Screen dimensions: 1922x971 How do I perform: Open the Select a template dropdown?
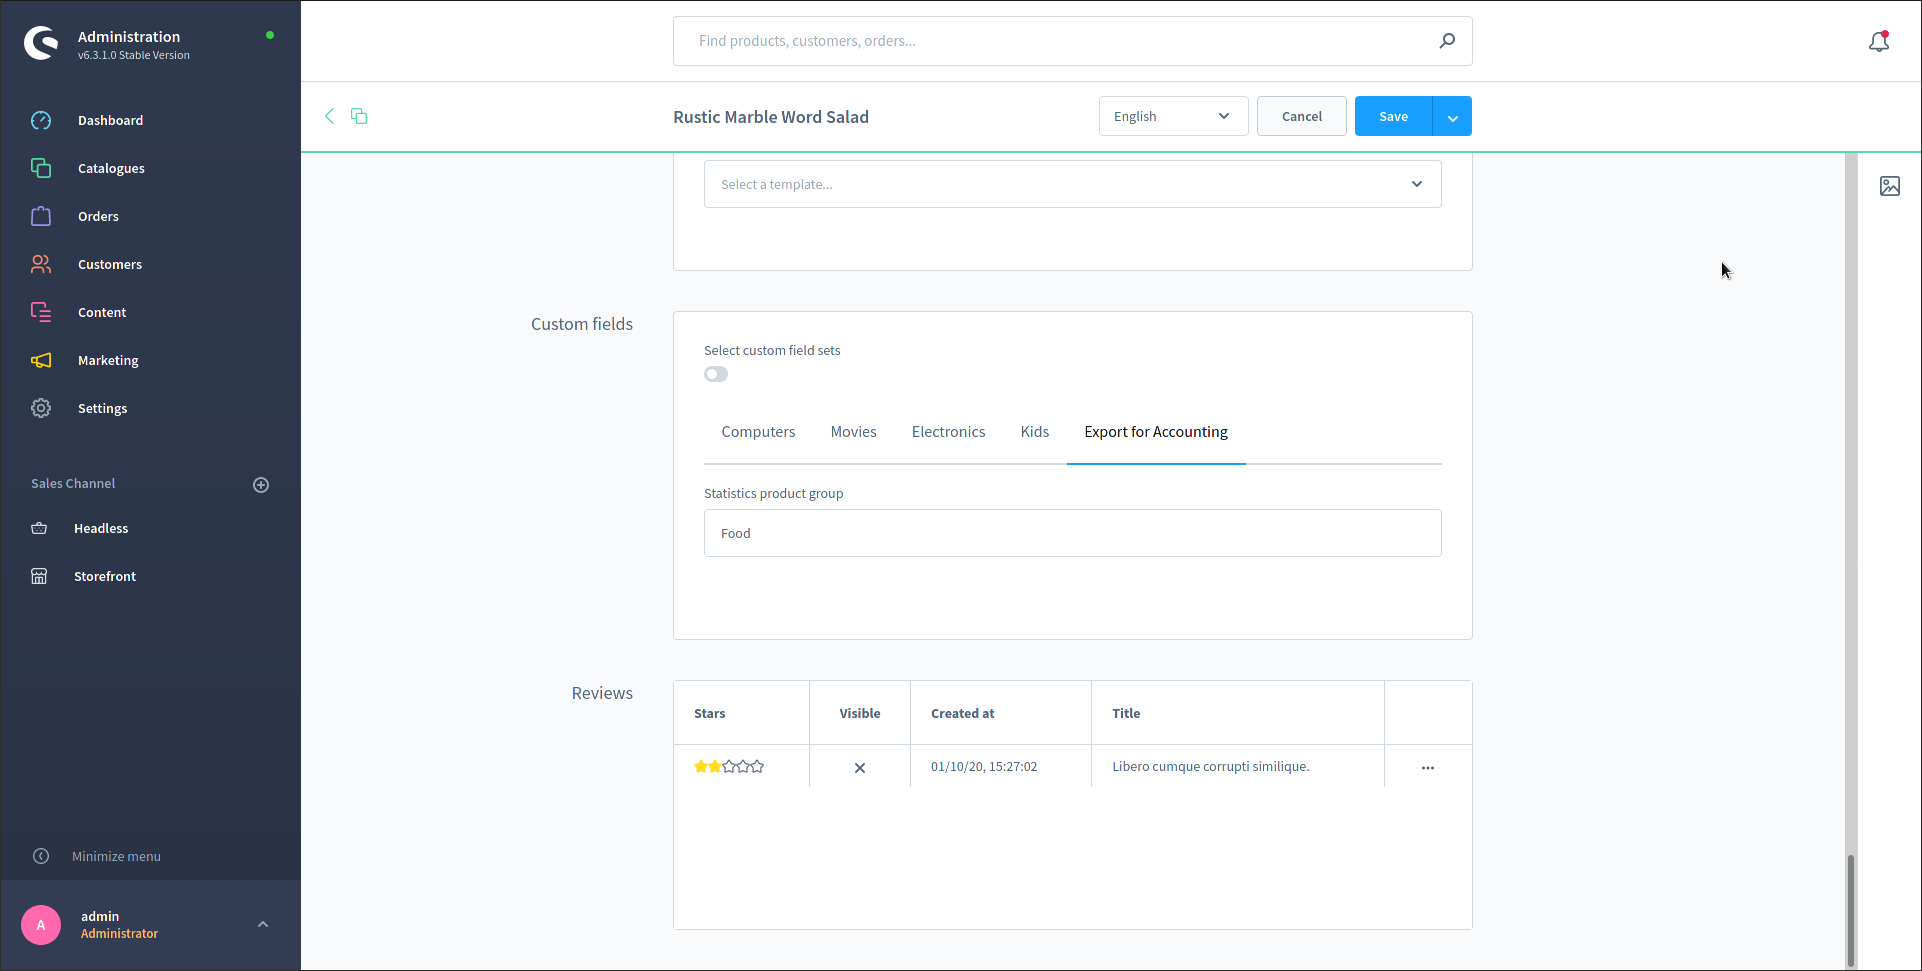(1073, 184)
